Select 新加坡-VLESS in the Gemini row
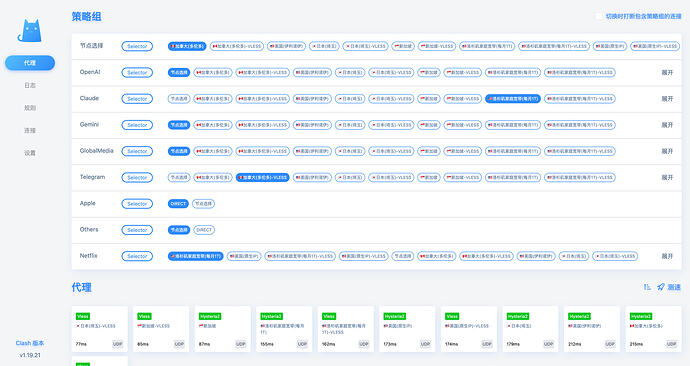This screenshot has width=690, height=366. click(x=462, y=125)
